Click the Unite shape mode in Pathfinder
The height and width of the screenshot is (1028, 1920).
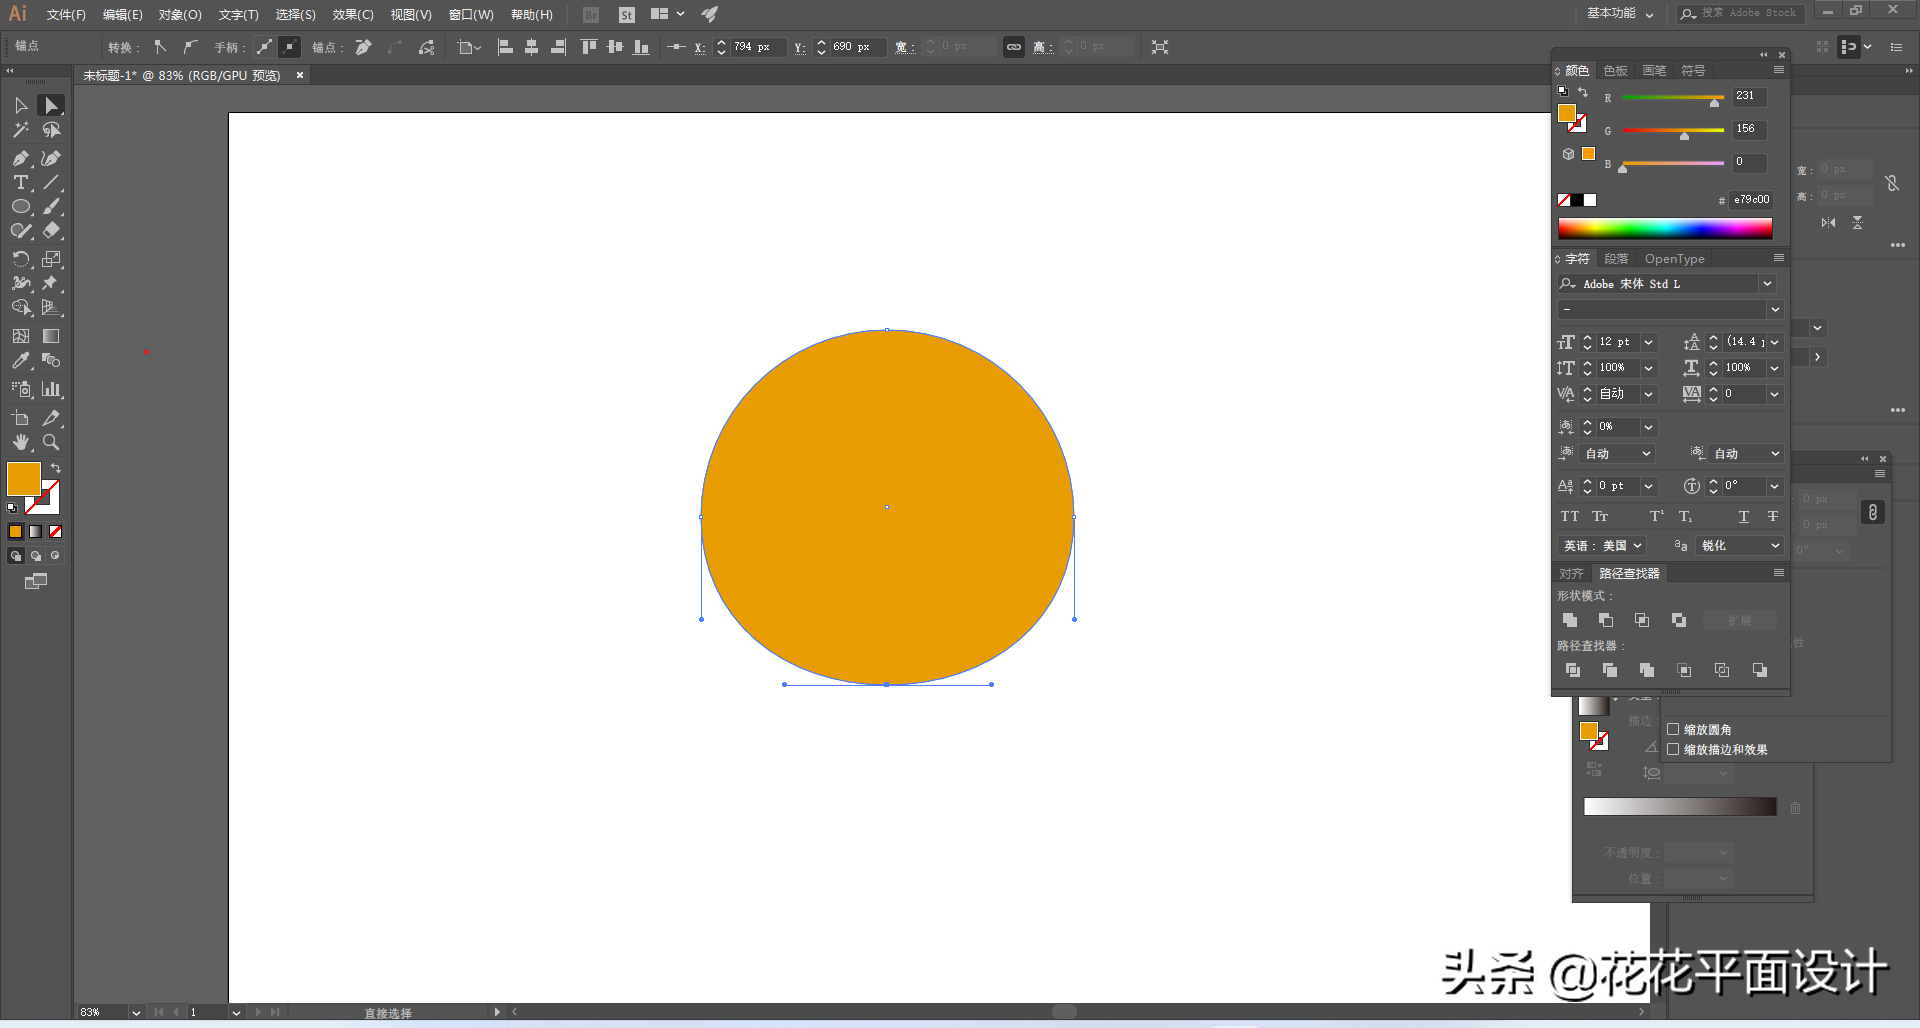point(1570,621)
